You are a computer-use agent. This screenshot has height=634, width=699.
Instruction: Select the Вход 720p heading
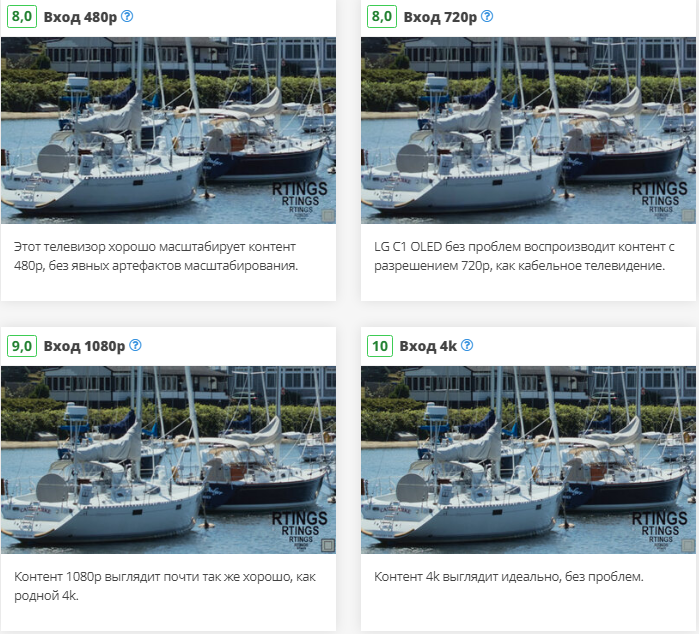click(440, 17)
